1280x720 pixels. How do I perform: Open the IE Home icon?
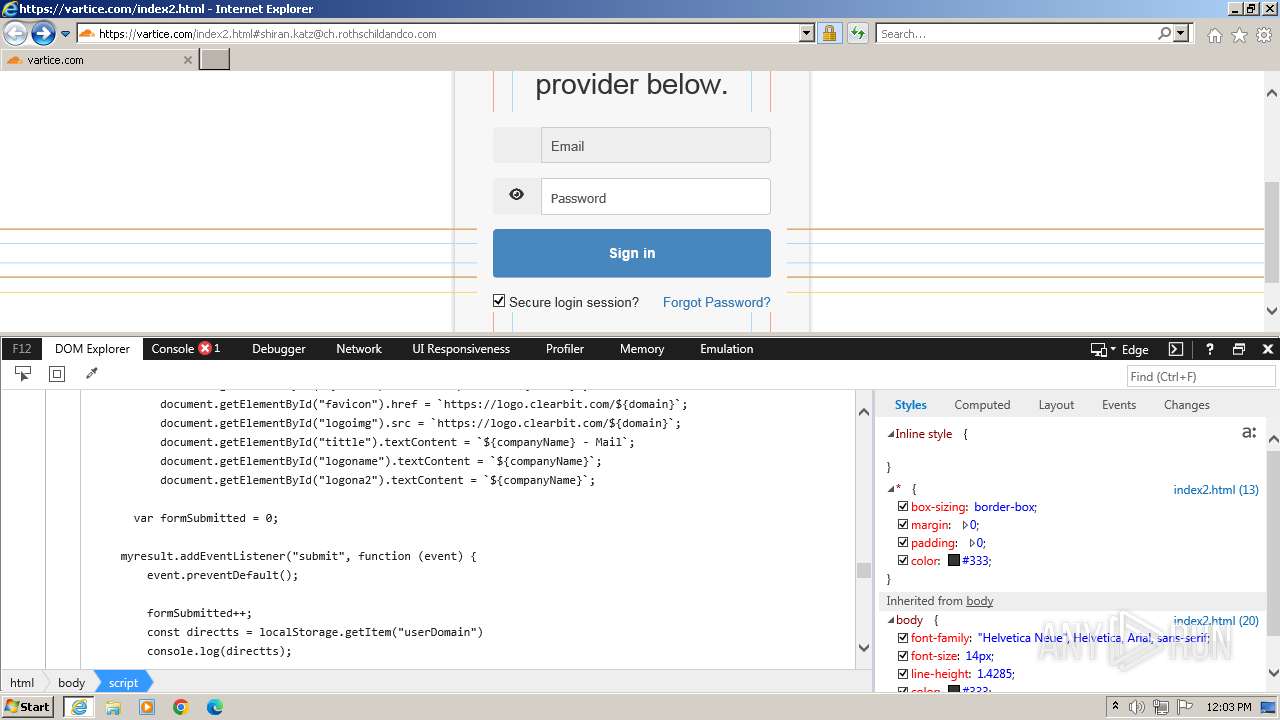tap(1214, 35)
